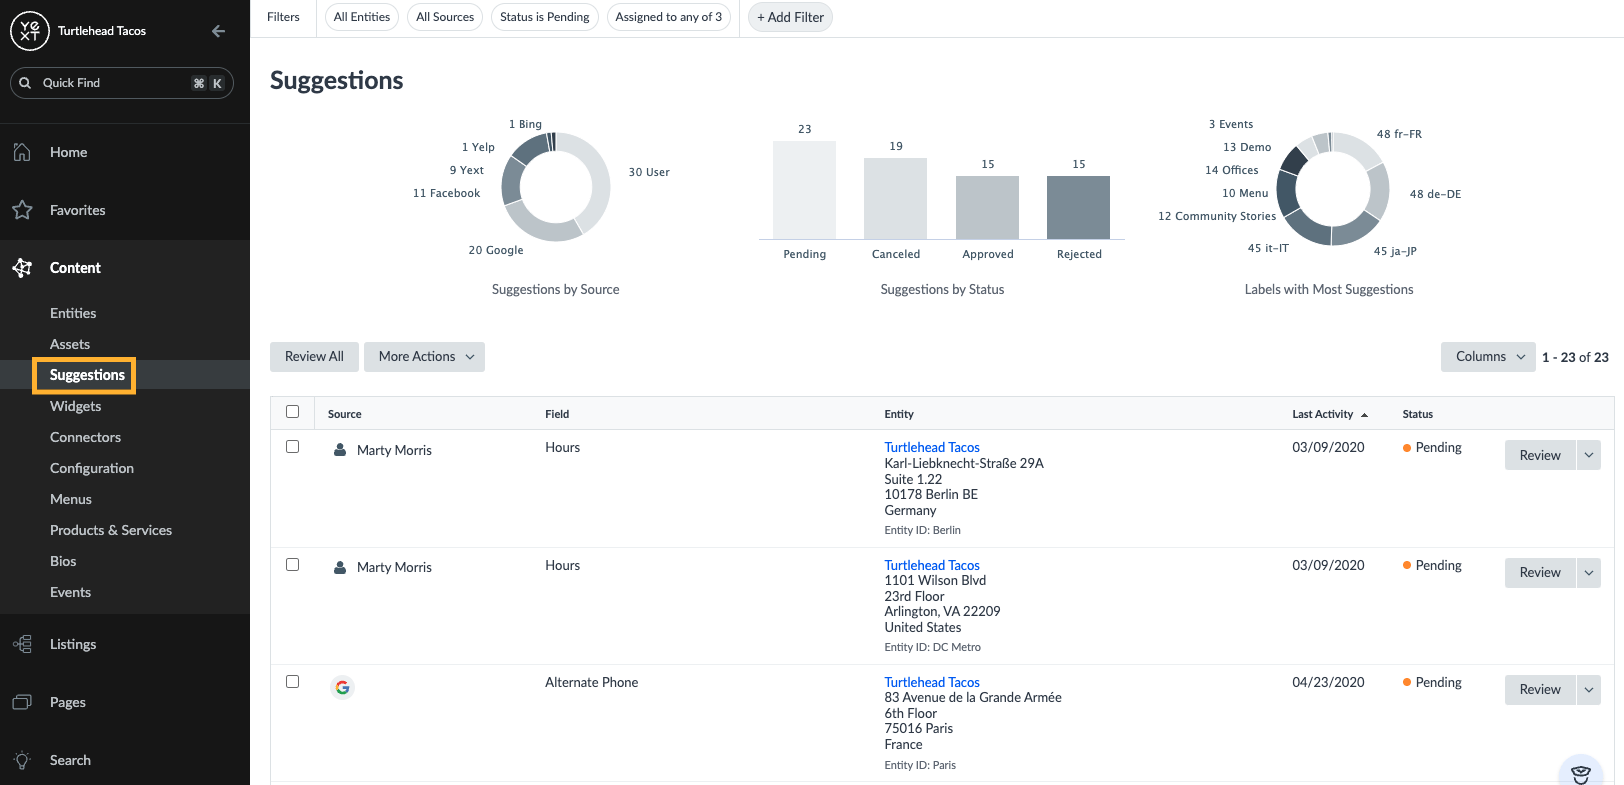Screen dimensions: 1624x785
Task: Click the Filters label in top bar
Action: [283, 17]
